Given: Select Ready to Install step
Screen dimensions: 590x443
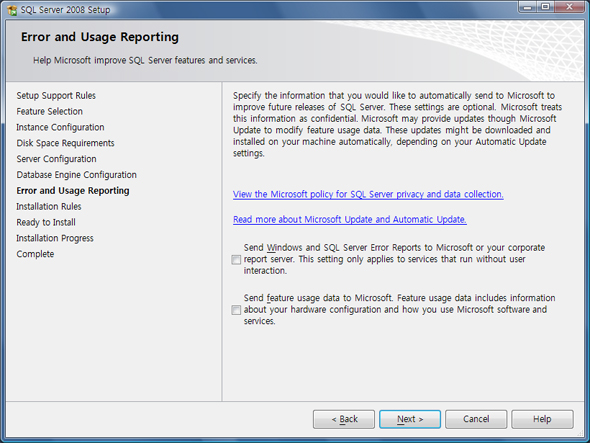Looking at the screenshot, I should pyautogui.click(x=46, y=222).
